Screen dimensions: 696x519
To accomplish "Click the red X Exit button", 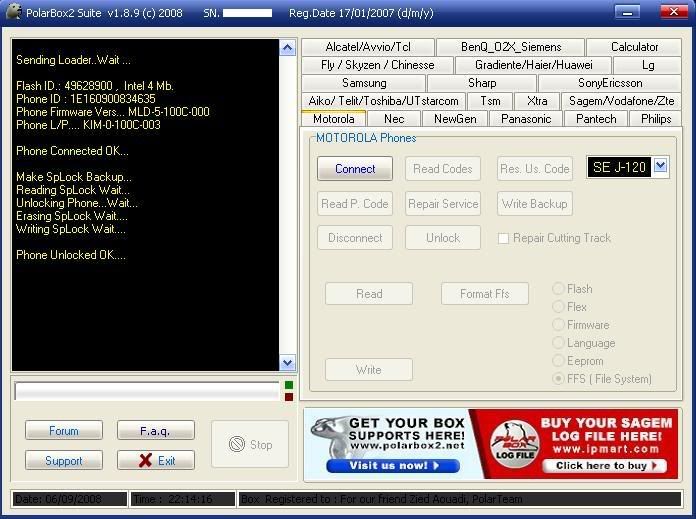I will click(156, 460).
